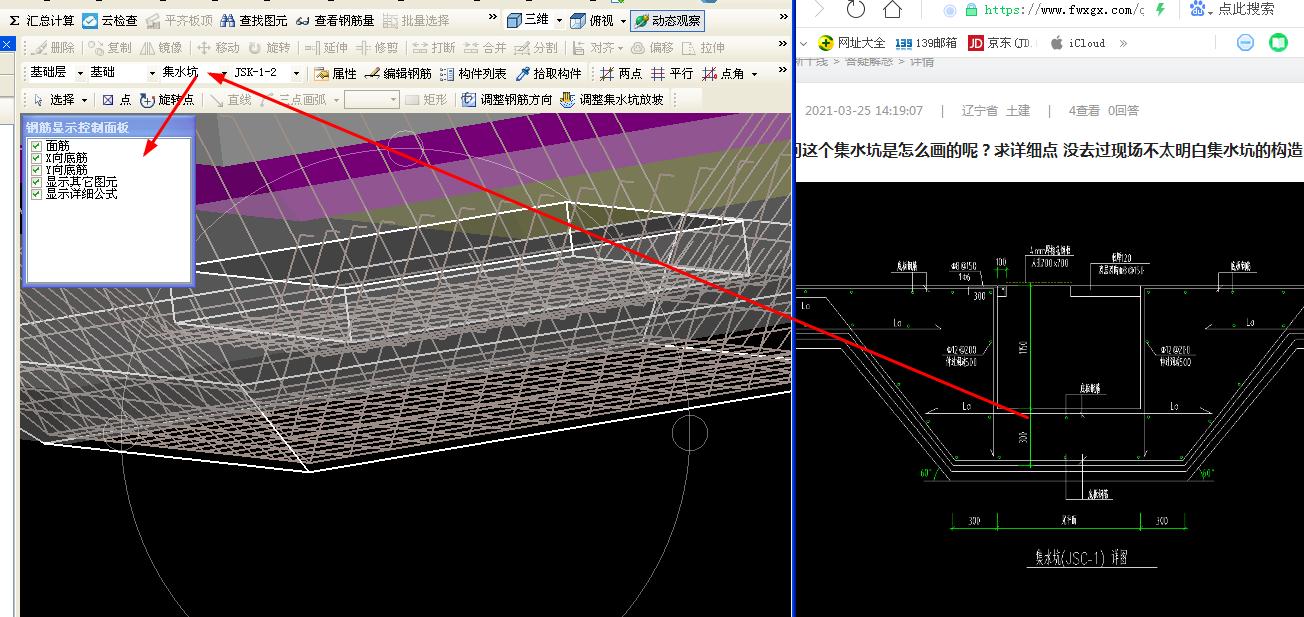Go forward in browser history
This screenshot has width=1304, height=617.
point(820,10)
